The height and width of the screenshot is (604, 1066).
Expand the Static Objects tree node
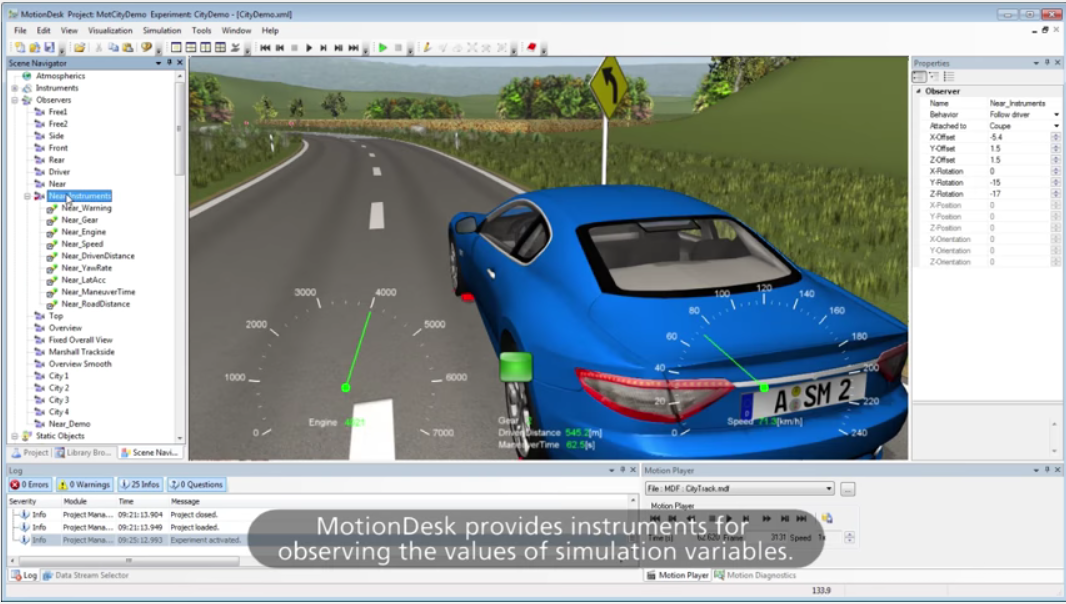click(x=14, y=436)
